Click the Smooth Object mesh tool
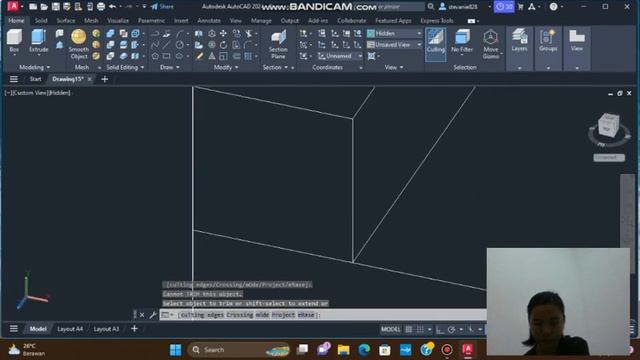The width and height of the screenshot is (640, 360). coord(78,44)
